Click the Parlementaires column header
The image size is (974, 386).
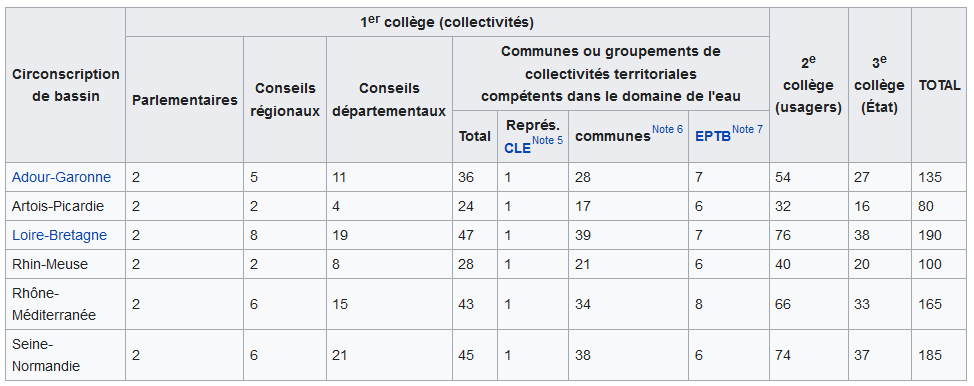point(184,99)
